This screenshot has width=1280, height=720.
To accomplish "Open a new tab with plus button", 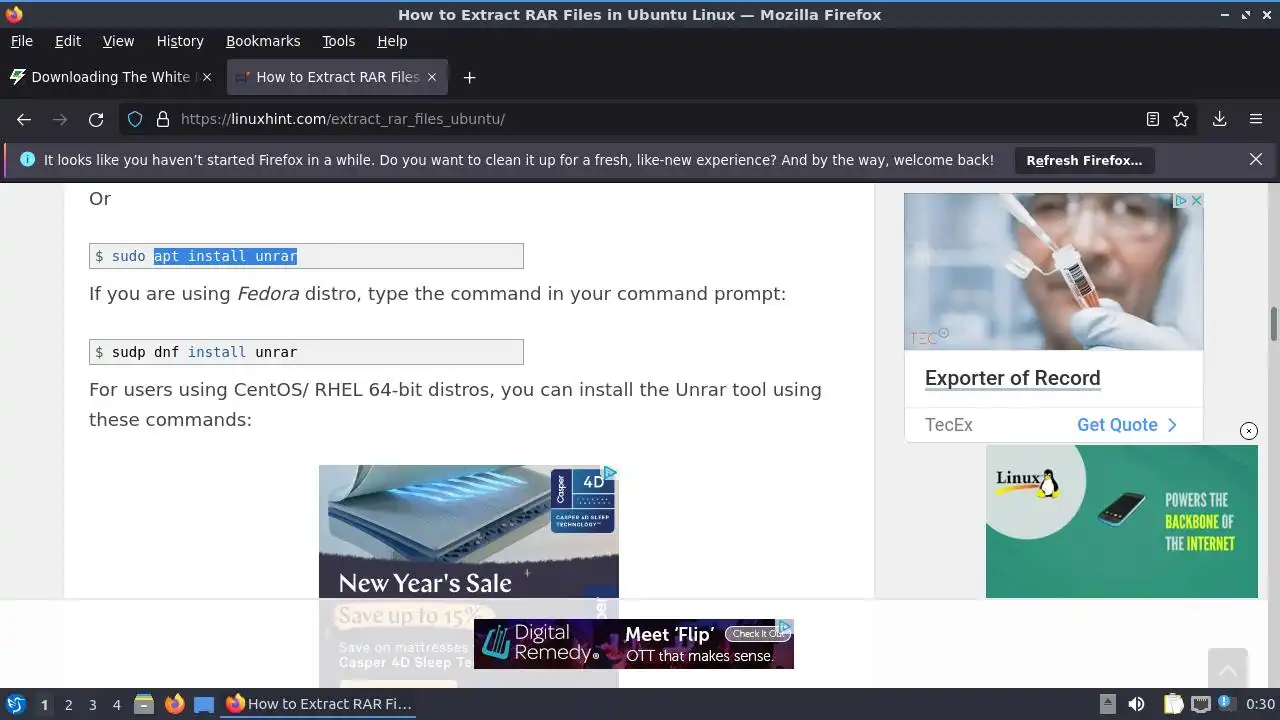I will coord(469,77).
